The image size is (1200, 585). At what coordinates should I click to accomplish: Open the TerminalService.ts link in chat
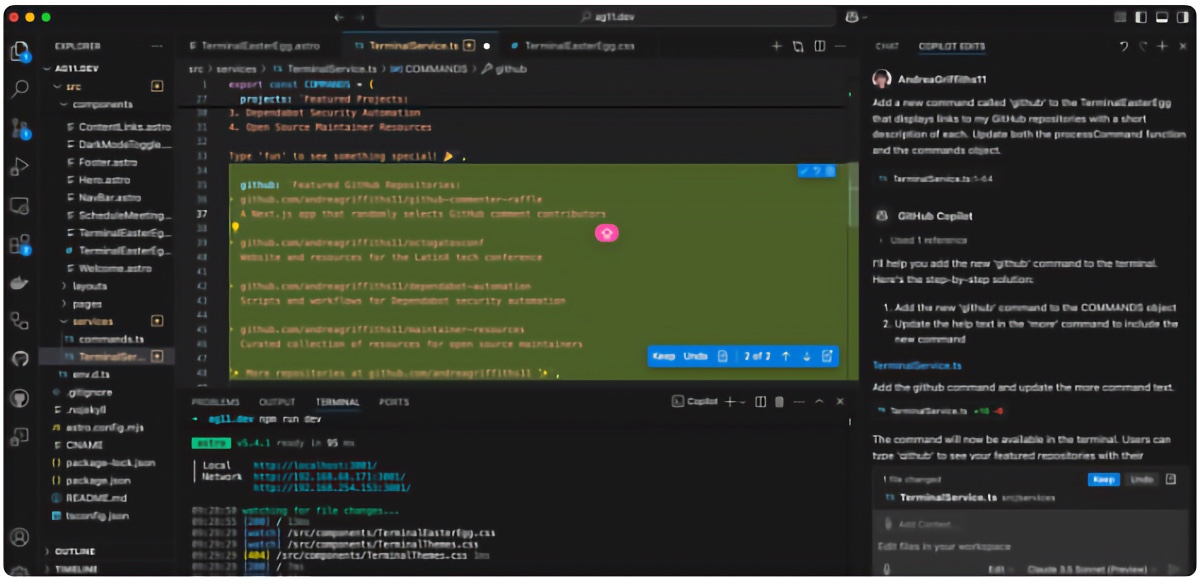(x=916, y=366)
